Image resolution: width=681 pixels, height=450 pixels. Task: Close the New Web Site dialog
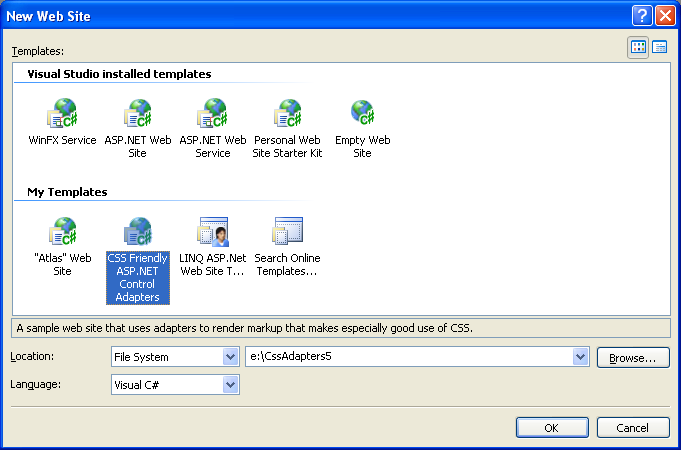point(665,16)
